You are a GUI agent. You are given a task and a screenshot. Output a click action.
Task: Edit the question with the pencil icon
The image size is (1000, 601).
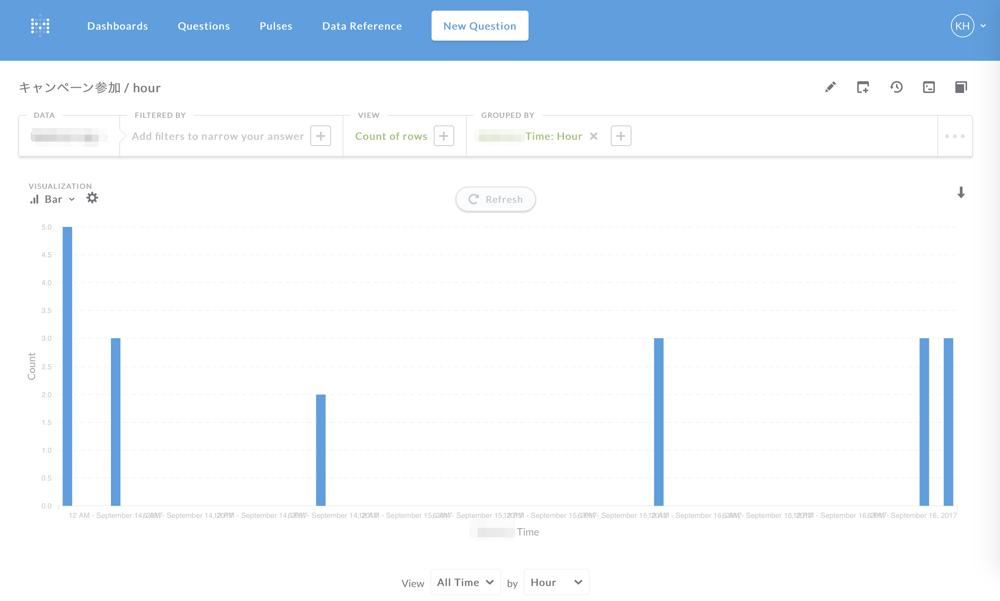pos(830,87)
